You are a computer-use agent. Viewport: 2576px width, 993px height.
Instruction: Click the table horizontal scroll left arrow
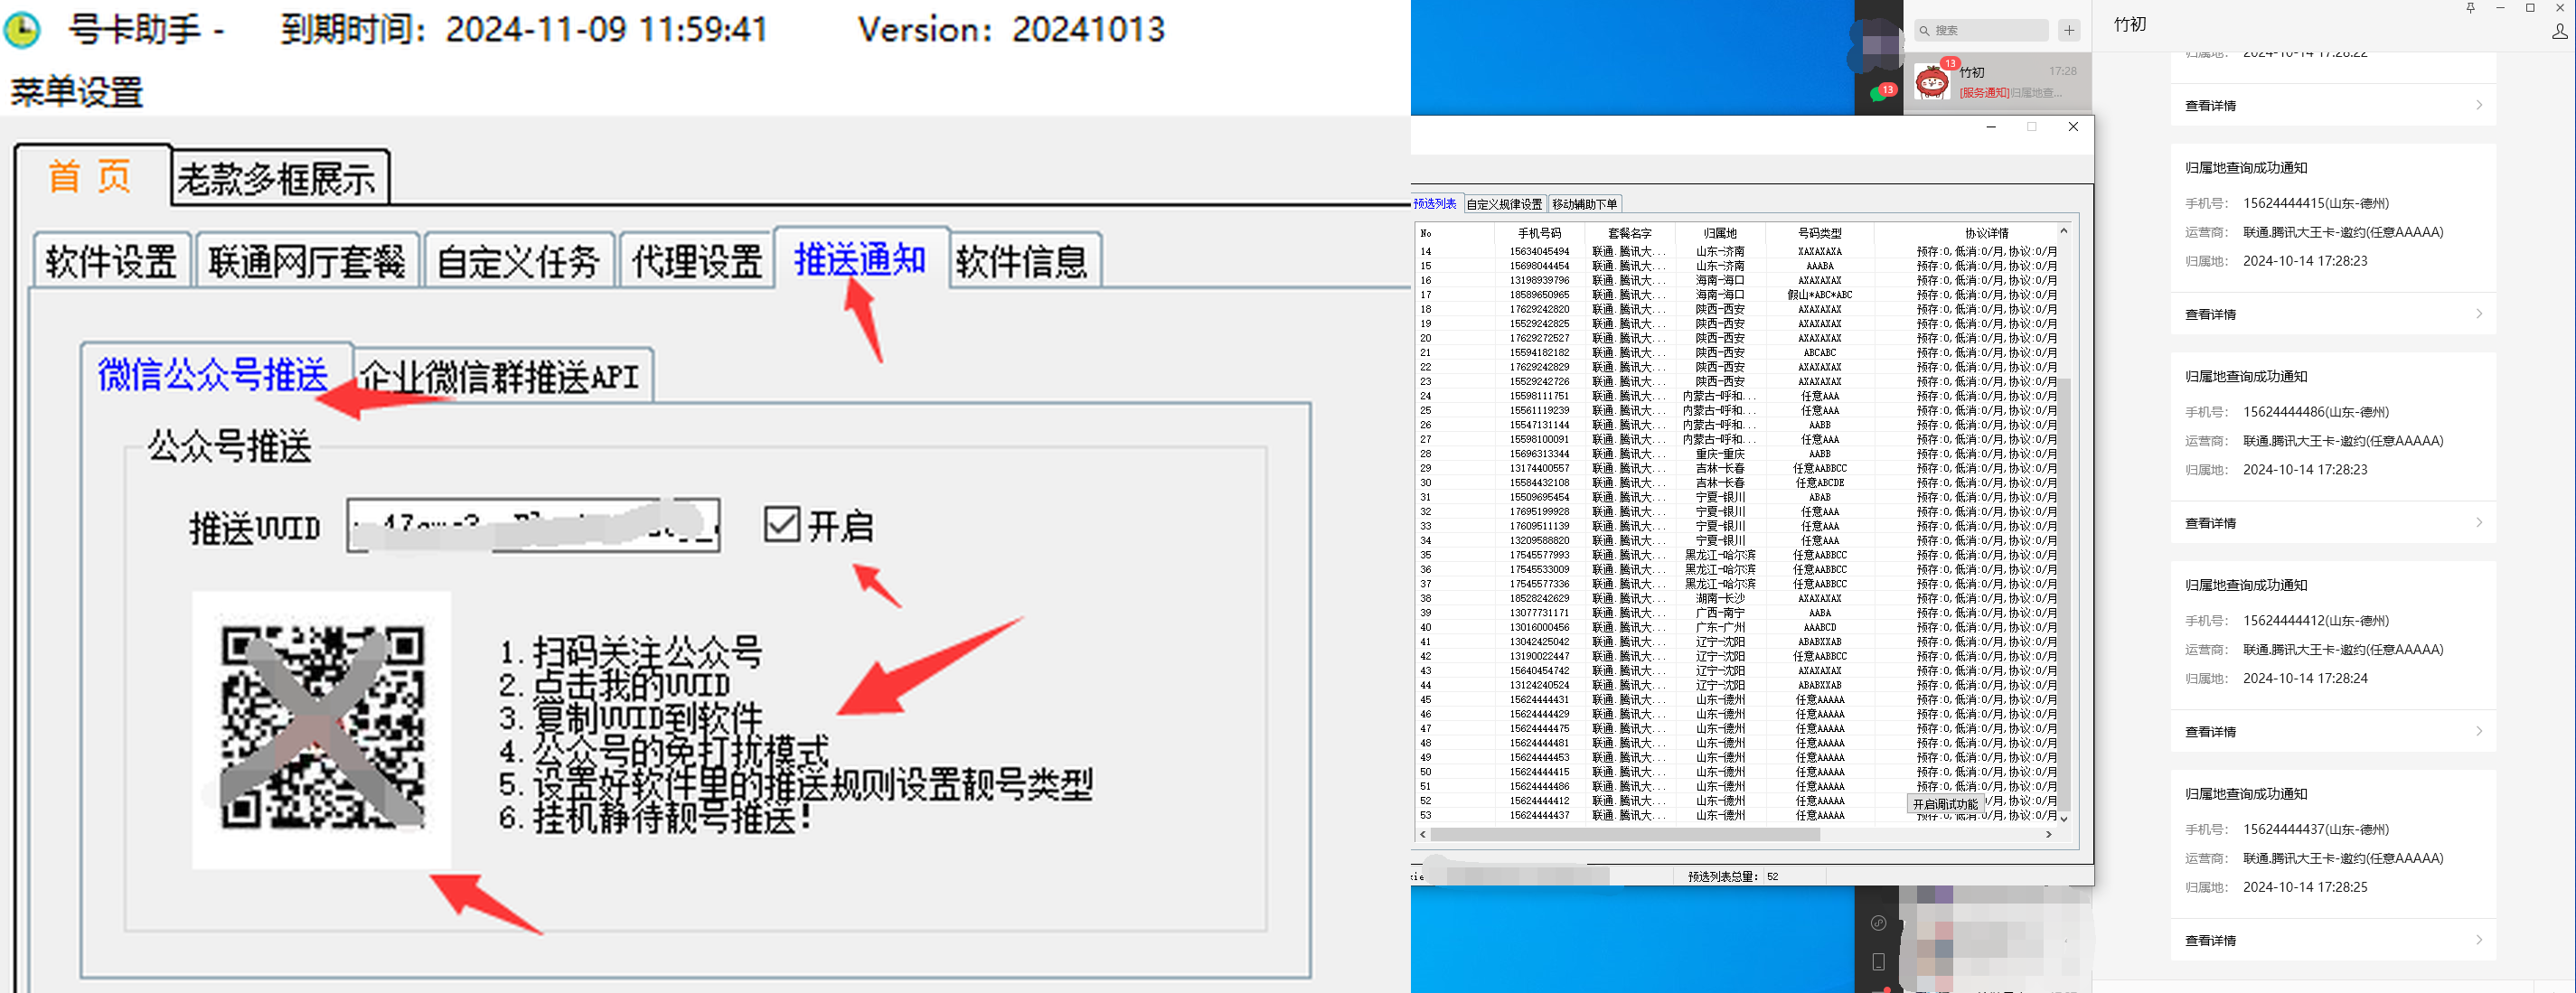[x=1423, y=834]
